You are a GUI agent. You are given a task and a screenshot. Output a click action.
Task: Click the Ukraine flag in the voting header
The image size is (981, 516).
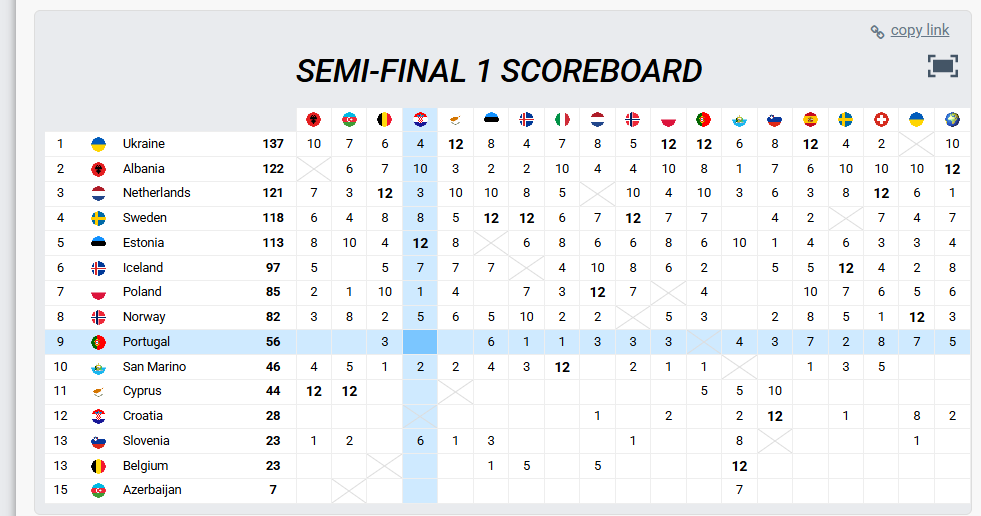(916, 120)
